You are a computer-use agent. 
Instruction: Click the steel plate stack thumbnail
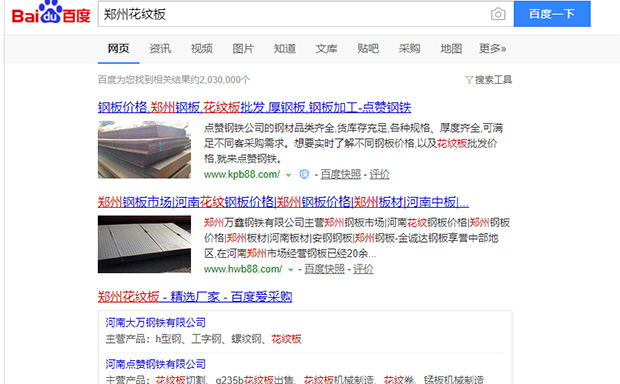[144, 149]
